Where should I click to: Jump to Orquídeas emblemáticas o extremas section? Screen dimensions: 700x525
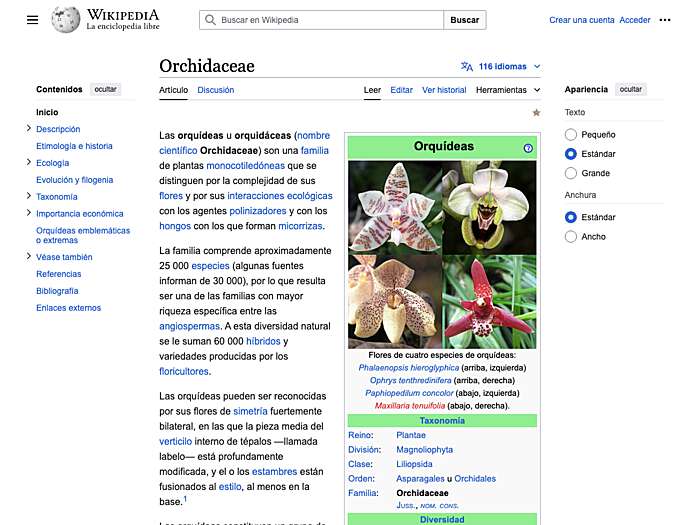click(x=83, y=235)
